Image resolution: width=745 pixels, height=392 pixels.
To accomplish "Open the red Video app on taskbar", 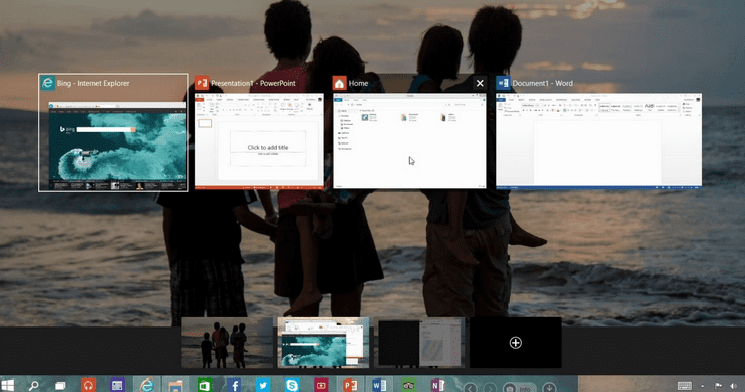I will 321,385.
